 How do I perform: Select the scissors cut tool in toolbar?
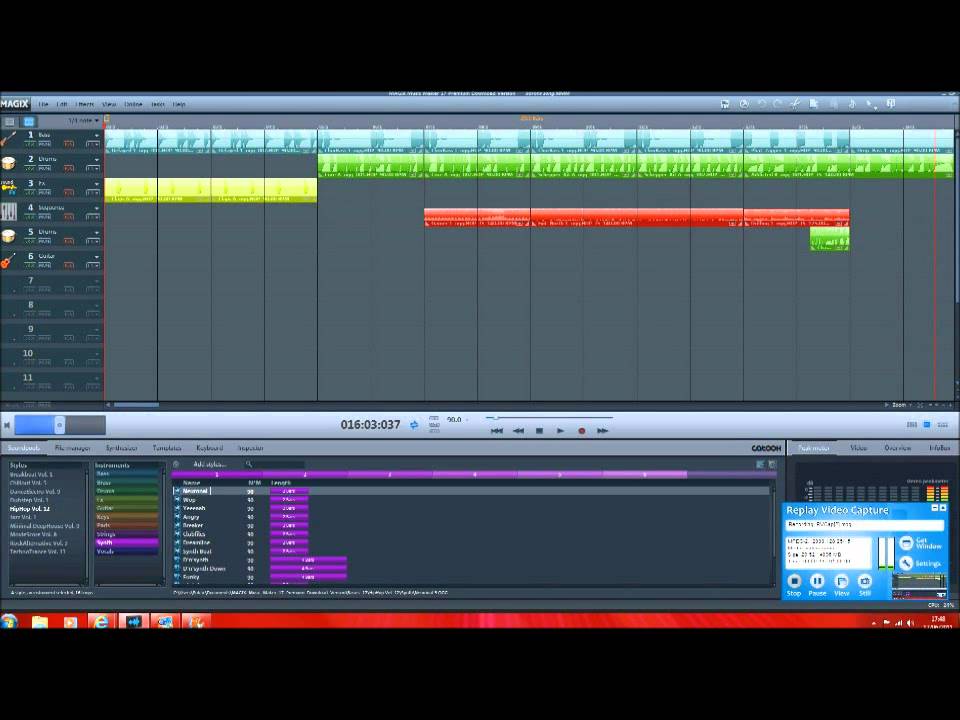pyautogui.click(x=795, y=104)
